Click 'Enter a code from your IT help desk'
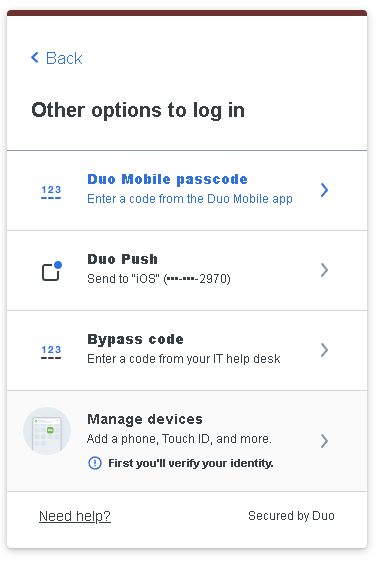Screen dimensions: 381x564 pyautogui.click(x=184, y=359)
